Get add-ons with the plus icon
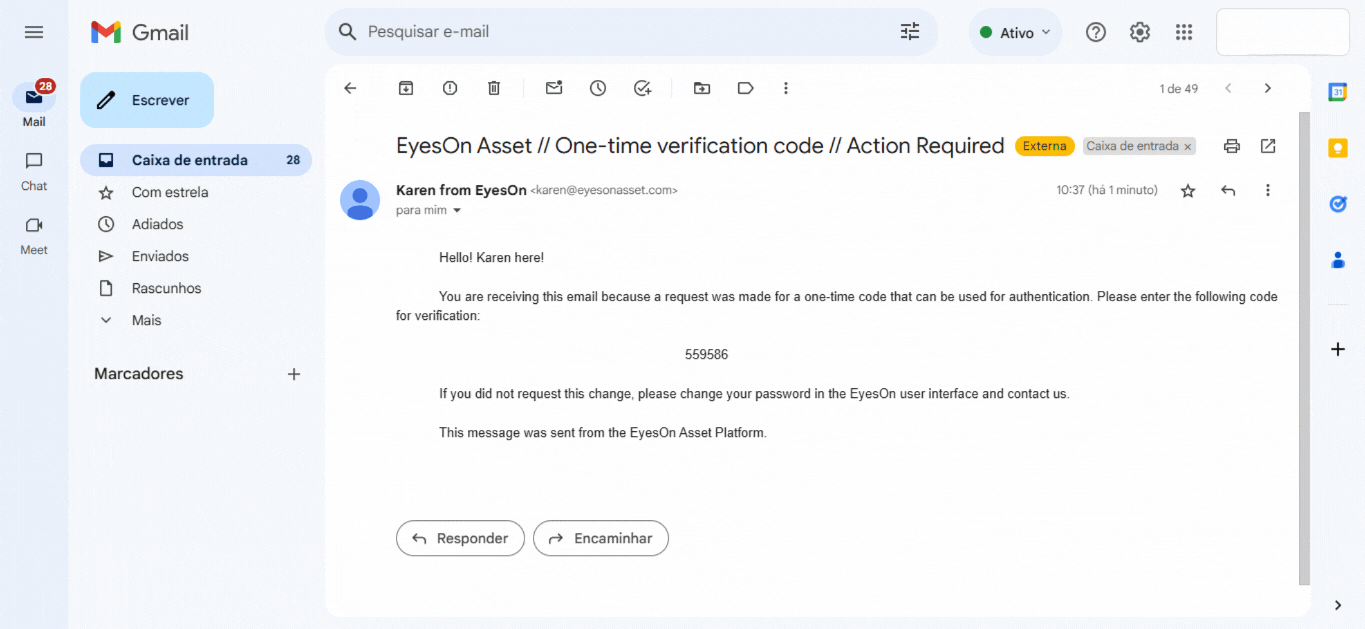Screen dimensions: 1365x629 click(1338, 349)
